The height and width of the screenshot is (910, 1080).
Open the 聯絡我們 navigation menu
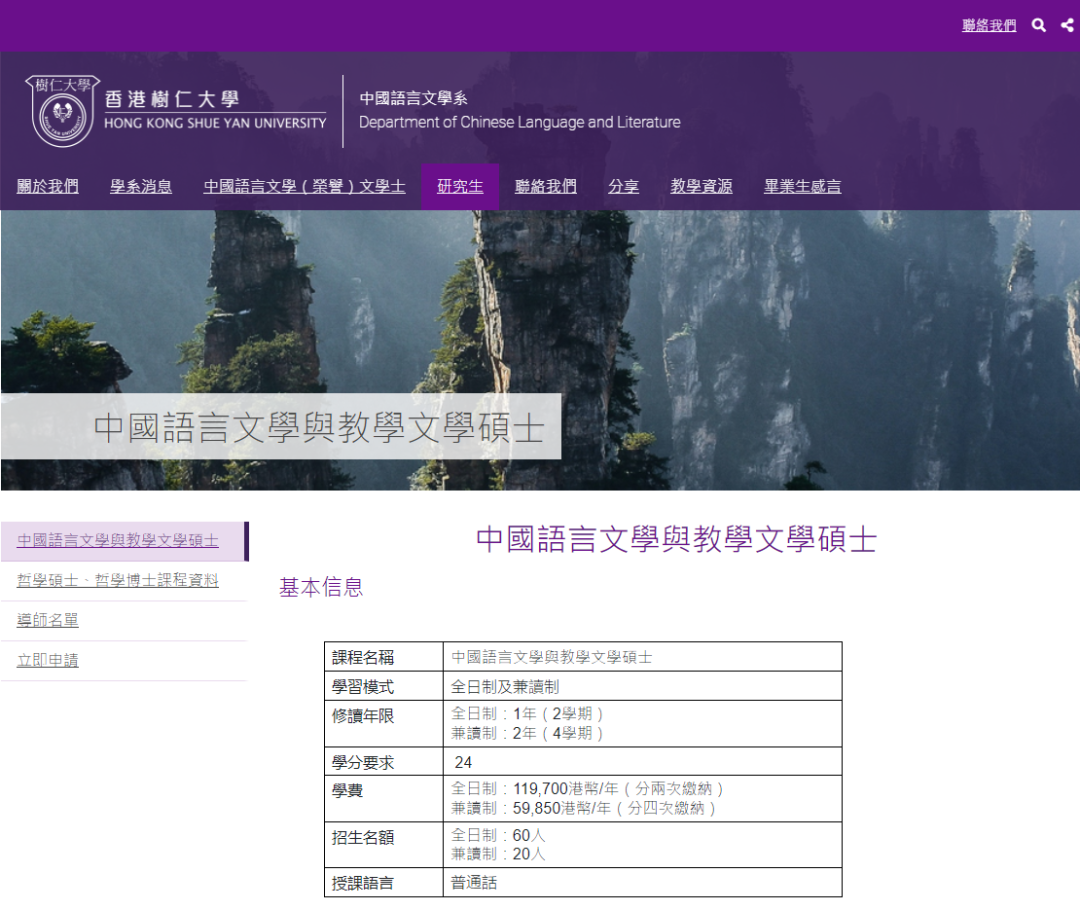(x=545, y=186)
